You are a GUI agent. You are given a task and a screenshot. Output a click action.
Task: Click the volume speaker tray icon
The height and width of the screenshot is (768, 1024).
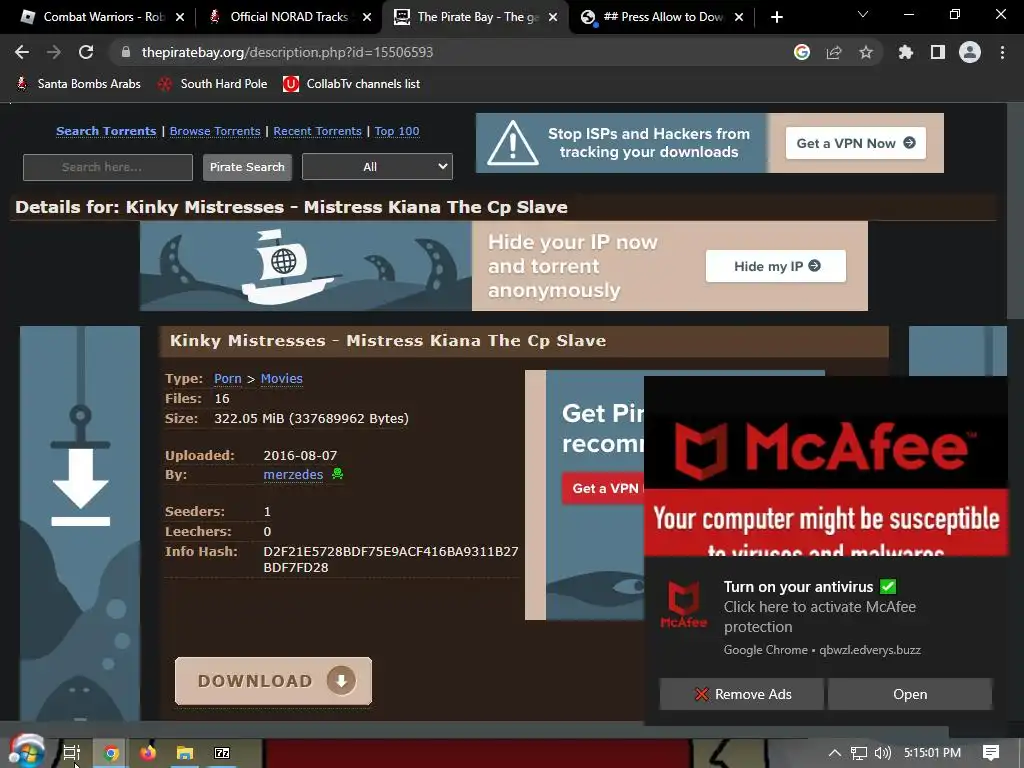882,753
